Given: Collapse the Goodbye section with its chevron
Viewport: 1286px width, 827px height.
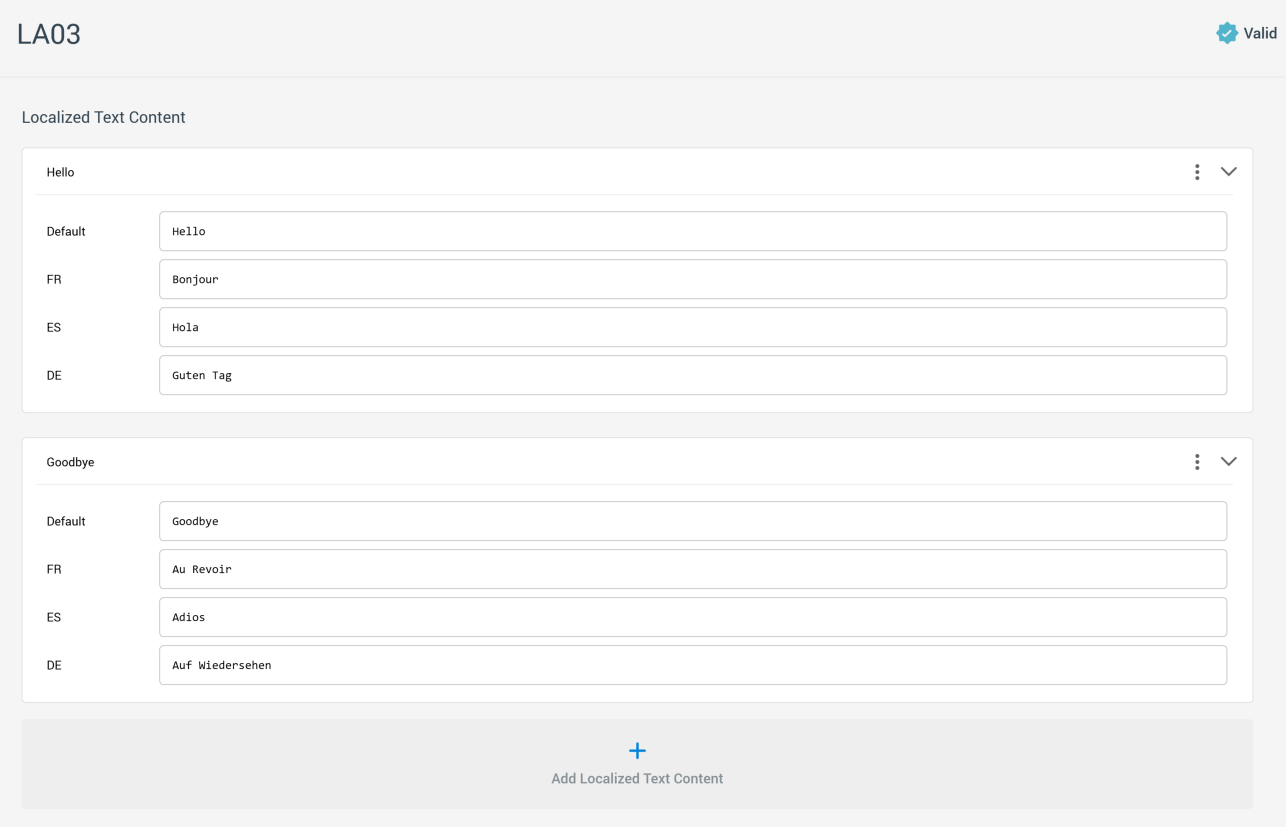Looking at the screenshot, I should click(x=1229, y=462).
